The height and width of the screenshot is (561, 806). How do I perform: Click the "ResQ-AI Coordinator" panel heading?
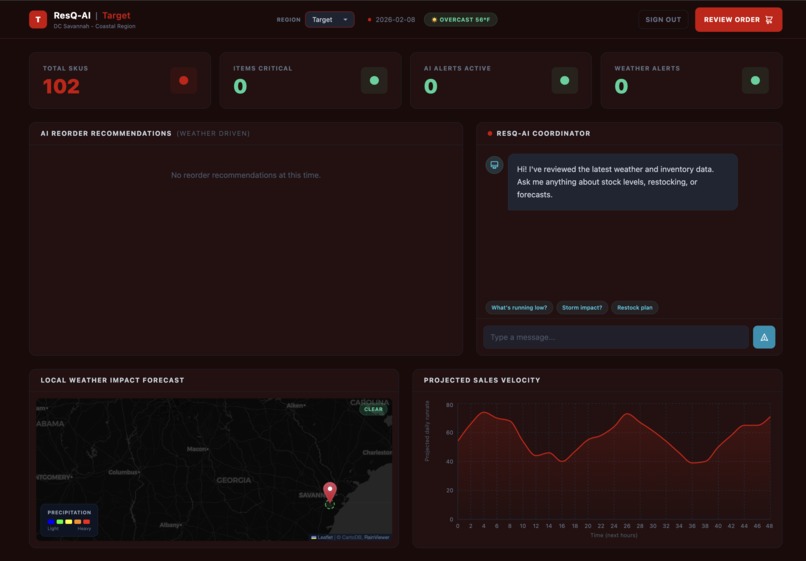pos(543,133)
